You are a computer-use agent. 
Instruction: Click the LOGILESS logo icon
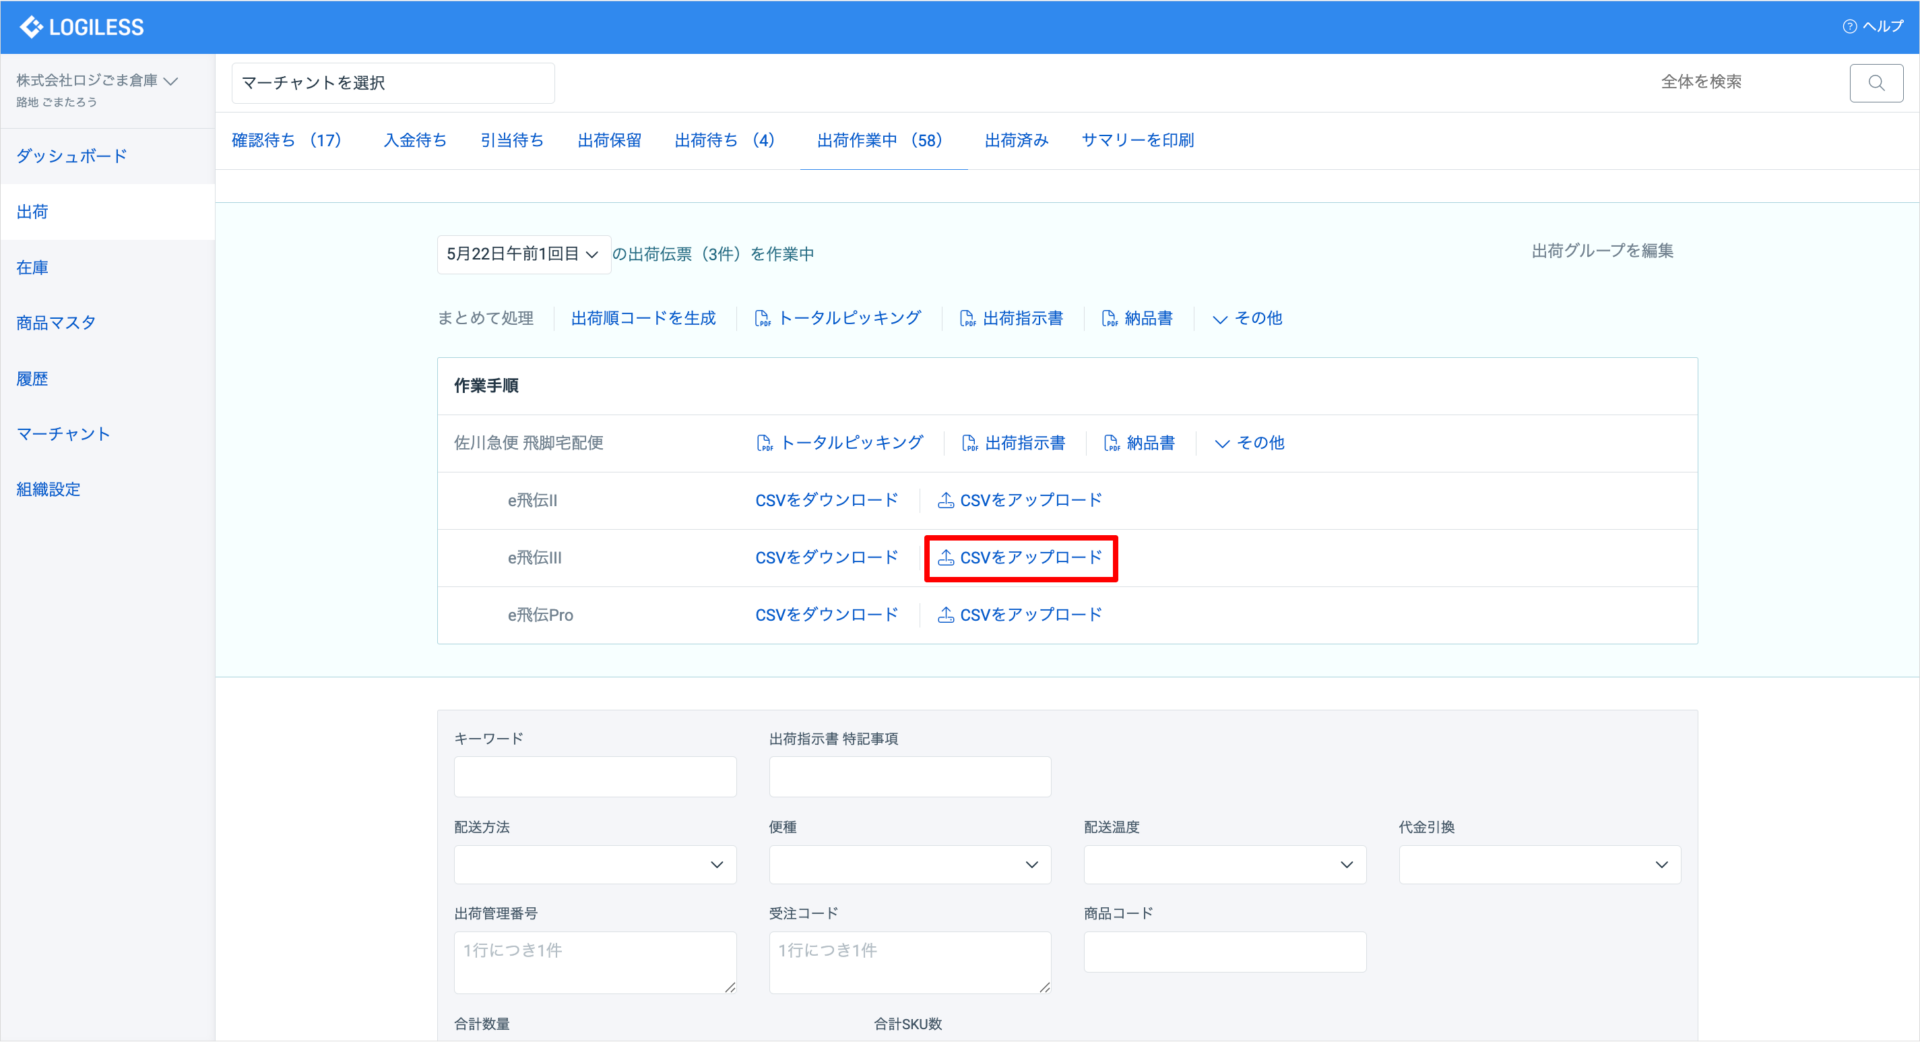pyautogui.click(x=31, y=27)
